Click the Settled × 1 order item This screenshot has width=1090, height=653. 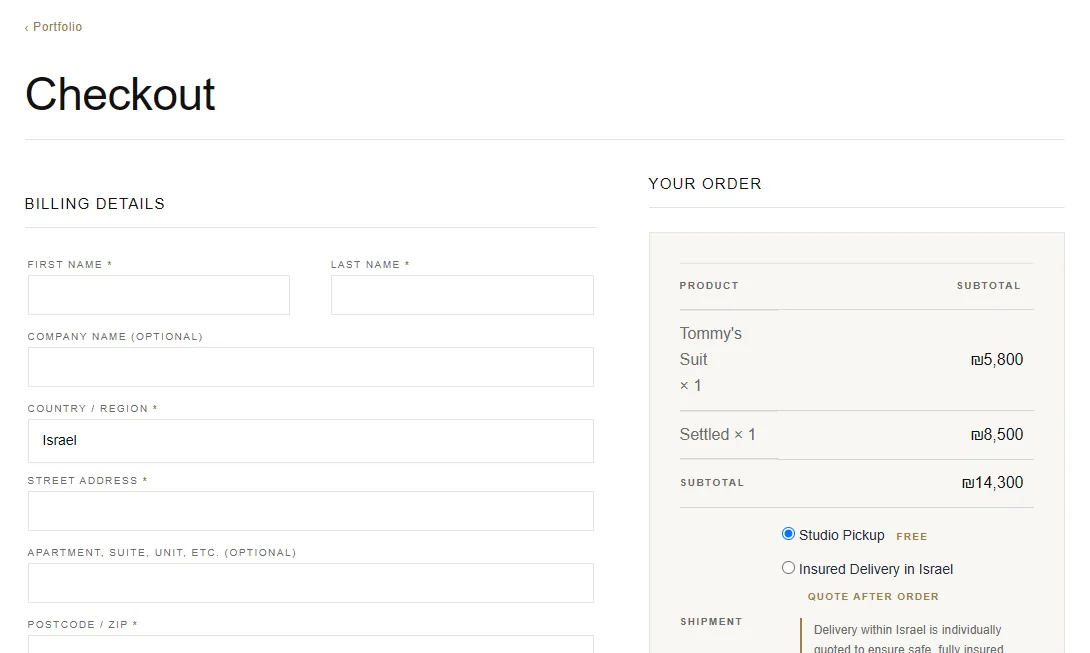[x=717, y=435]
